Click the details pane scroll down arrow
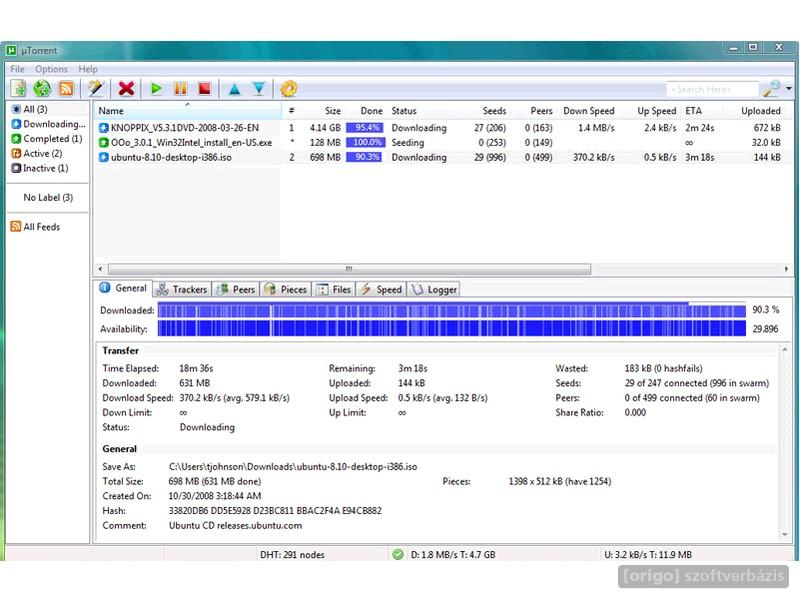 click(x=785, y=535)
